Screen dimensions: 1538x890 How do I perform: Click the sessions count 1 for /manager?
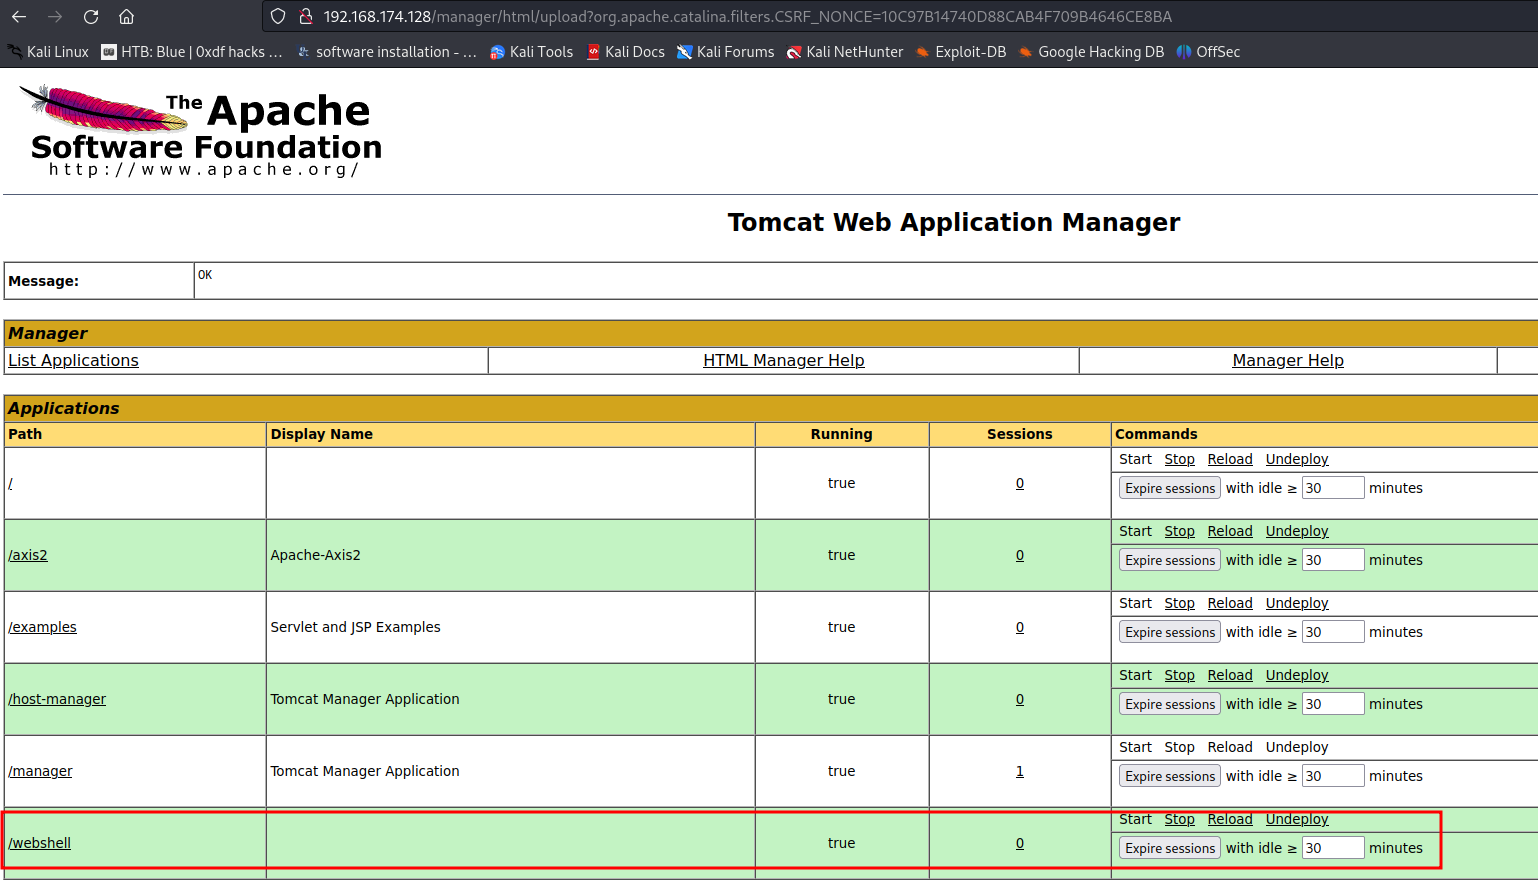pyautogui.click(x=1020, y=771)
